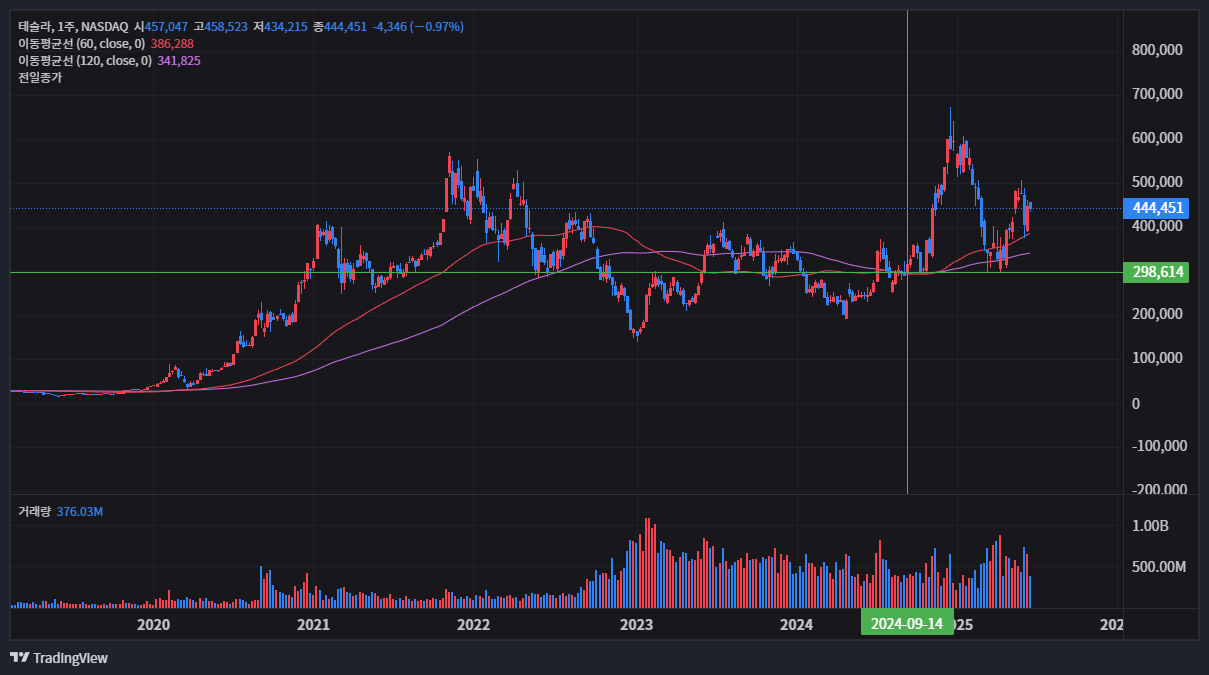Screen dimensions: 1209x675
Task: Click the -100,000 price axis label
Action: (1158, 446)
